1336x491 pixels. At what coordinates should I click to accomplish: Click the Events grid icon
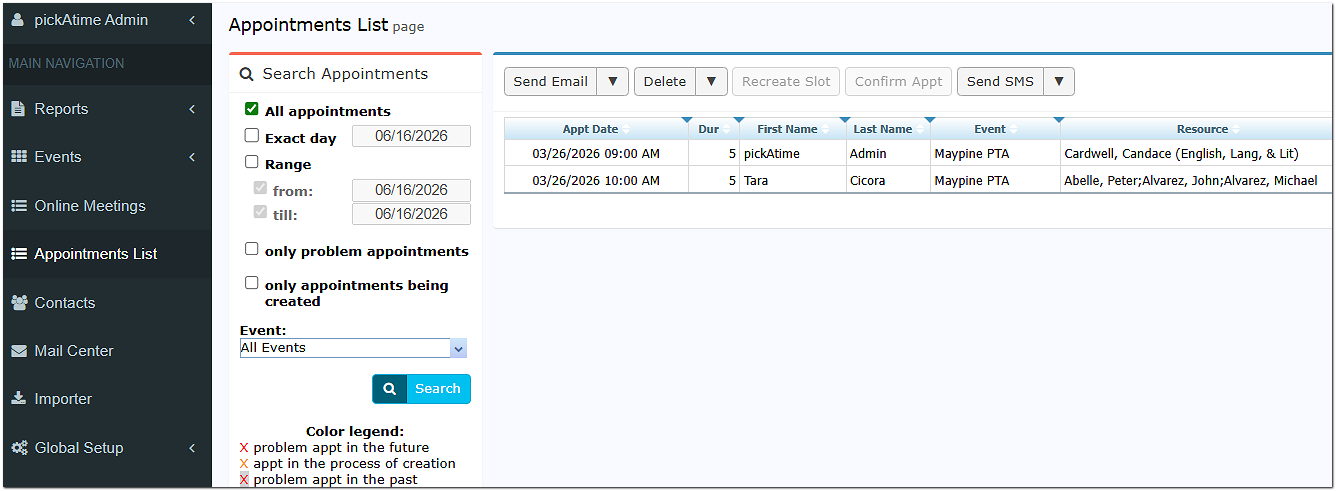[18, 157]
